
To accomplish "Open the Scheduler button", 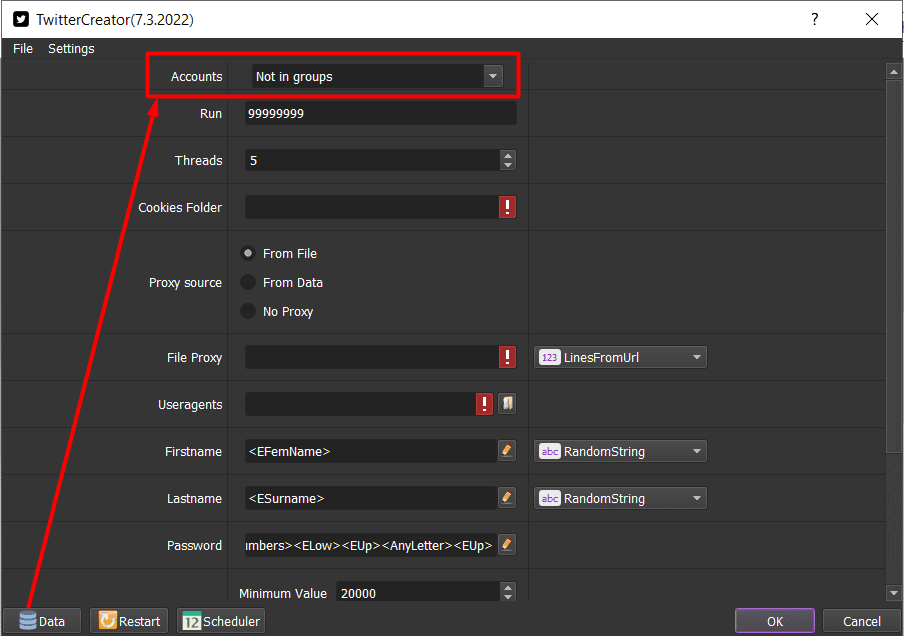I will coord(221,621).
